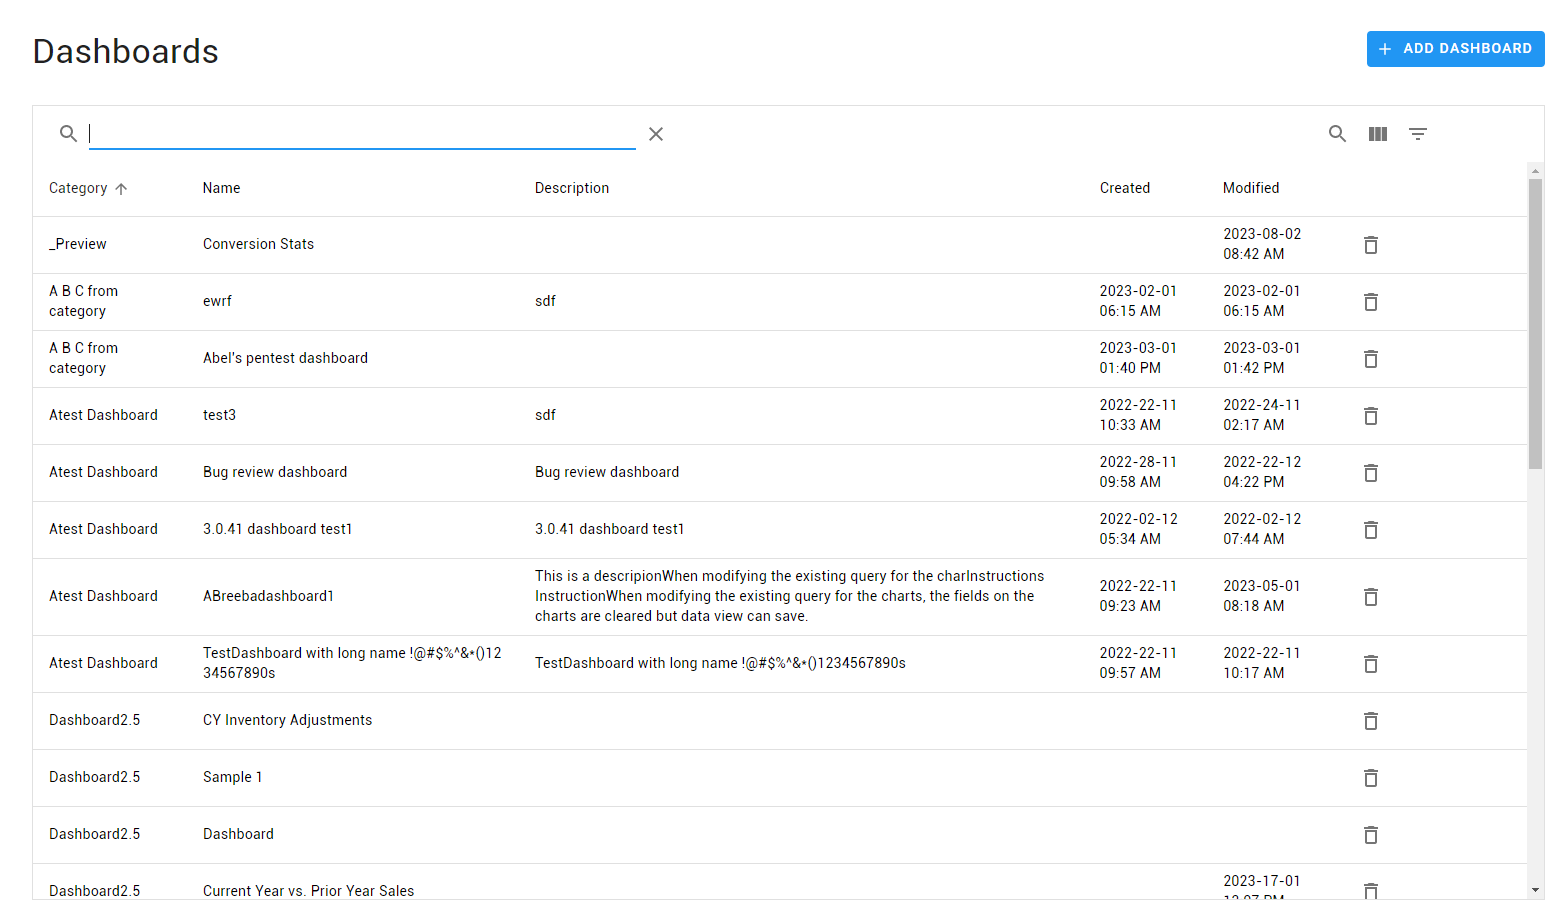
Task: Delete the Conversion Stats dashboard
Action: [1371, 245]
